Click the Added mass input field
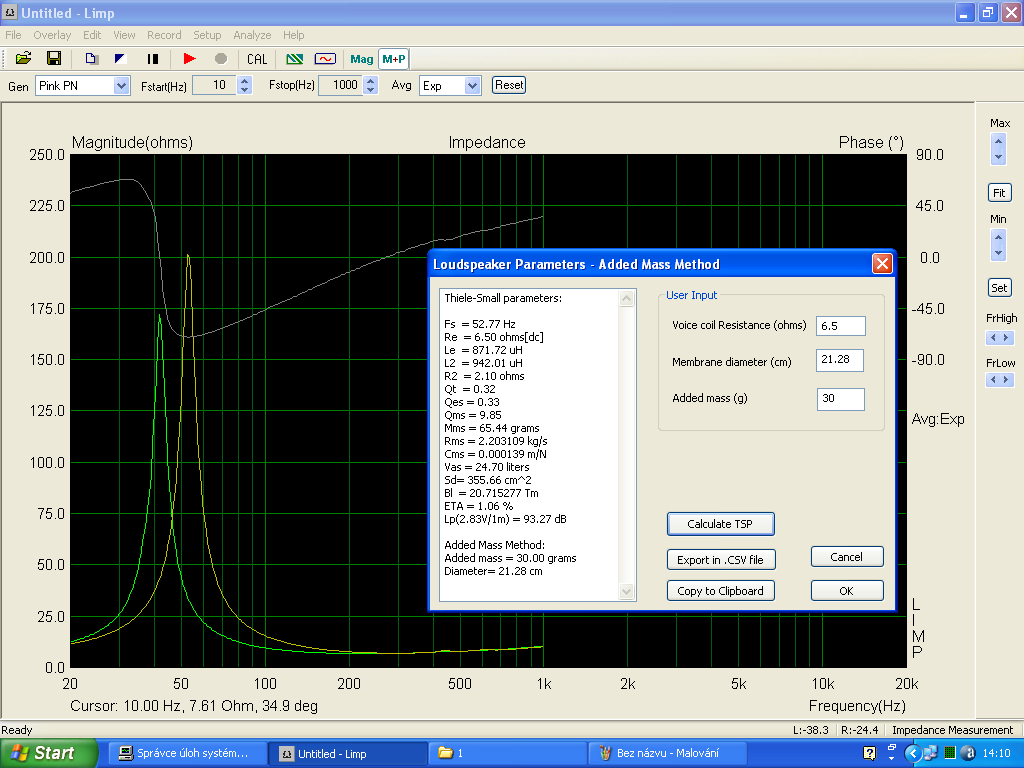 coord(841,399)
